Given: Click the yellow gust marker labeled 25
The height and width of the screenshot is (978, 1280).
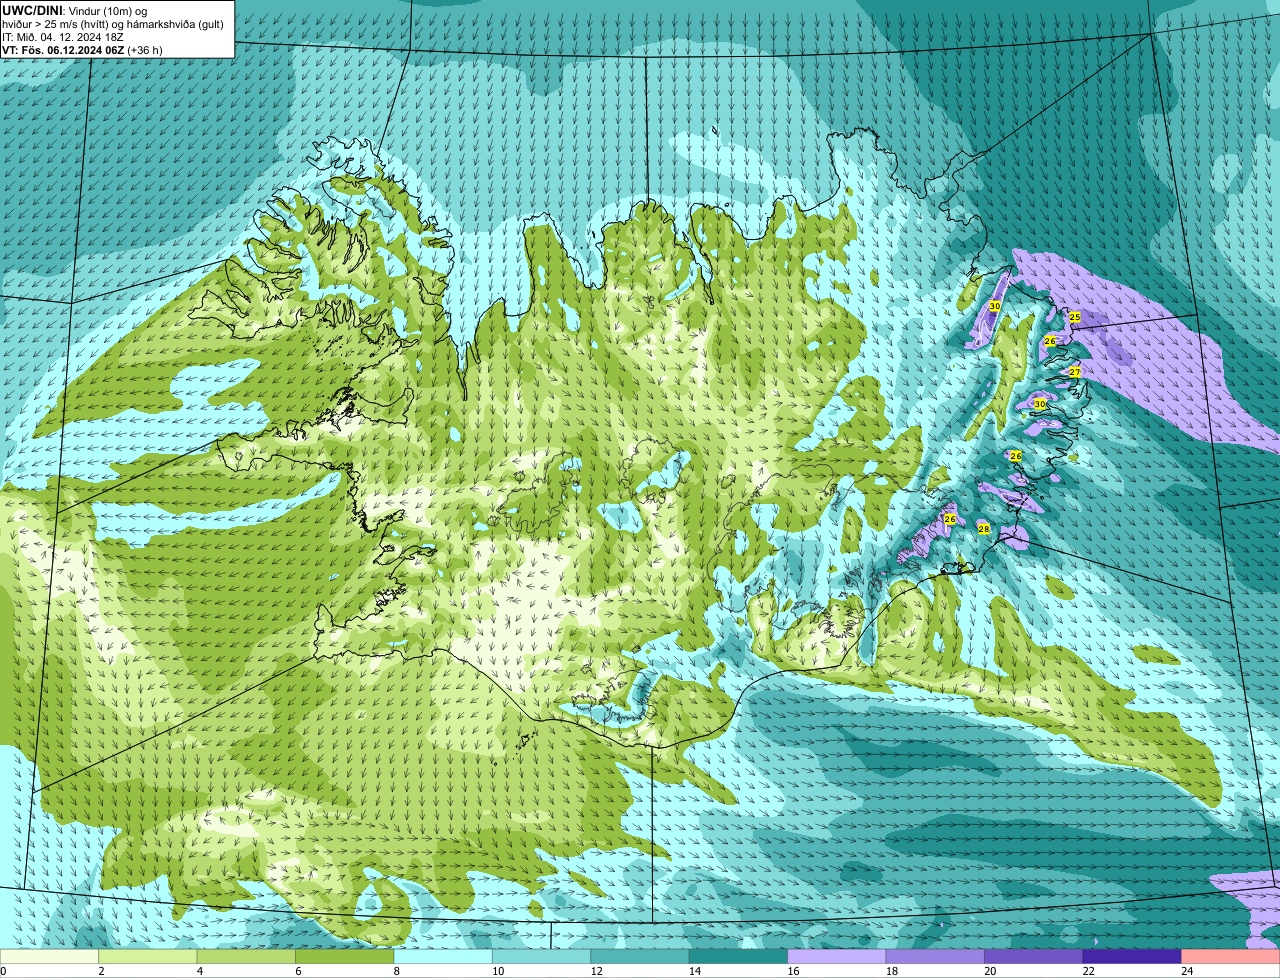Looking at the screenshot, I should coord(1075,317).
